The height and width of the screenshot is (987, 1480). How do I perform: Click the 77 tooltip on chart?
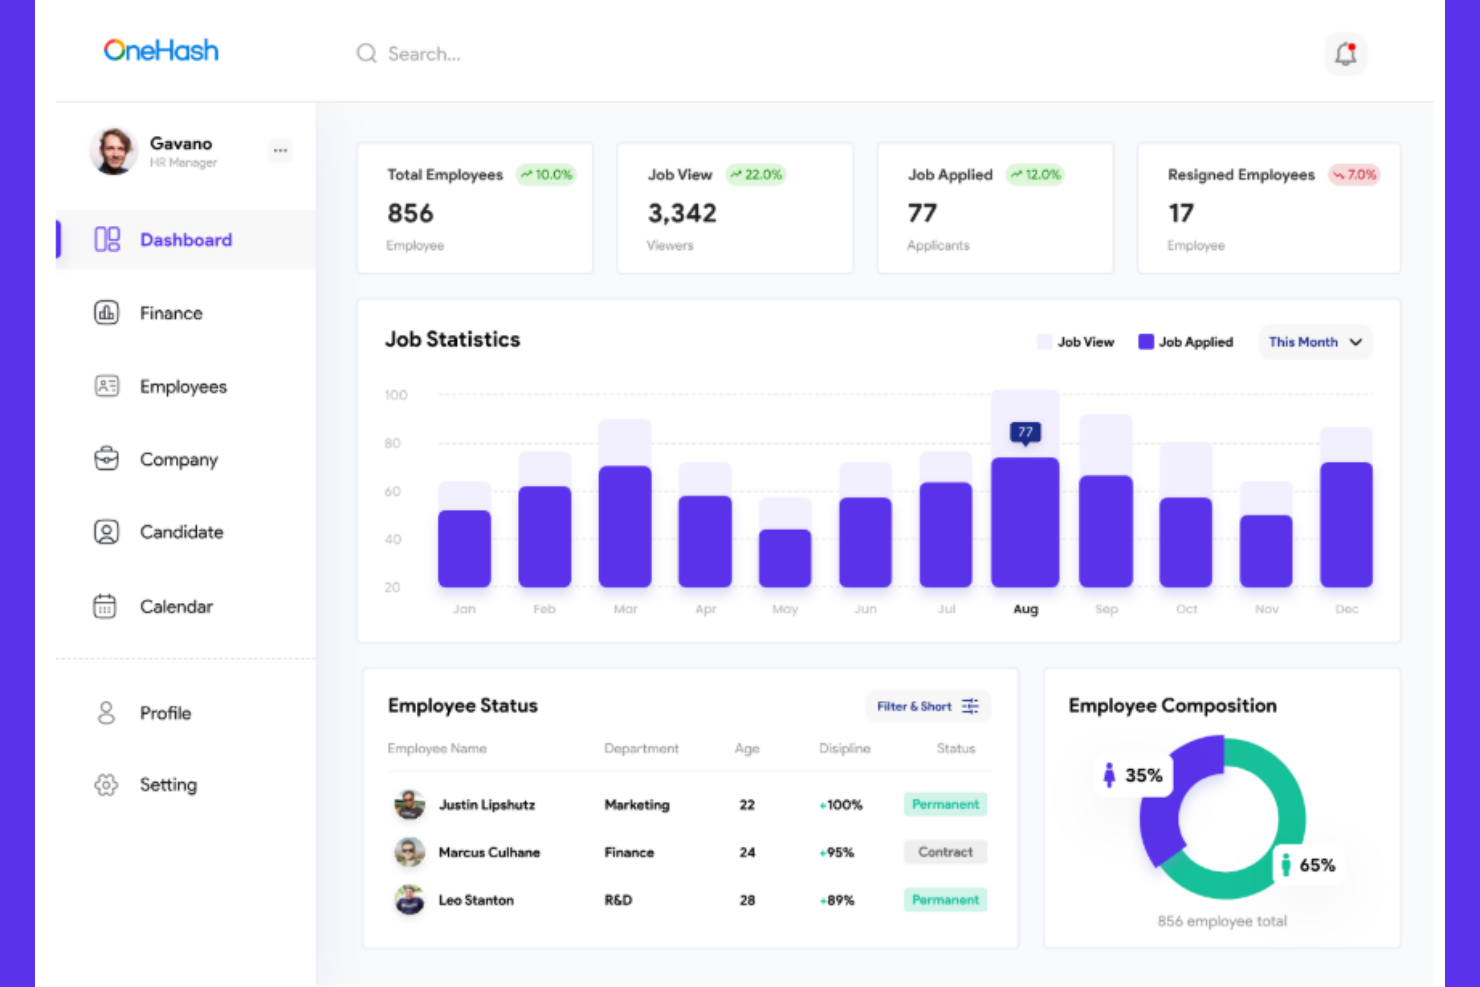tap(1025, 433)
